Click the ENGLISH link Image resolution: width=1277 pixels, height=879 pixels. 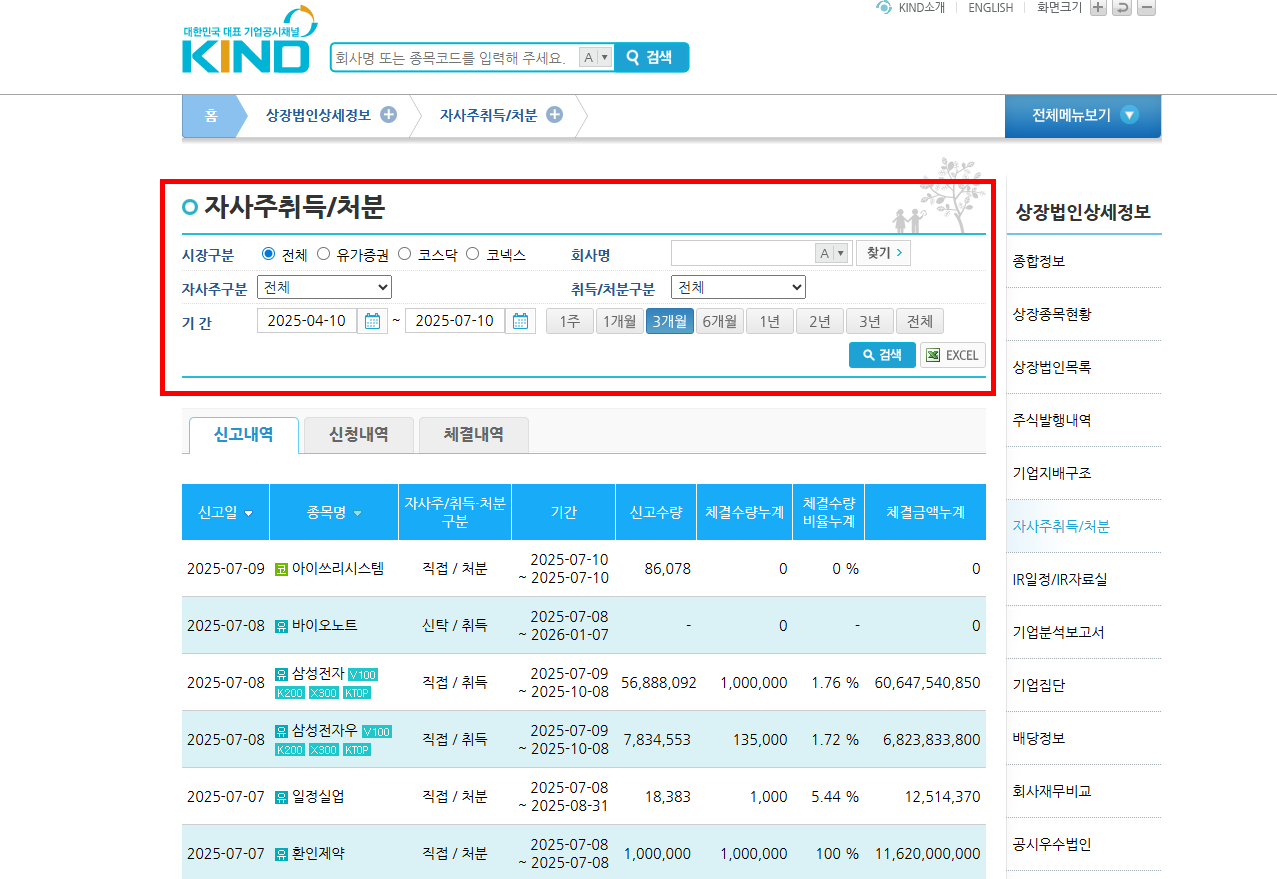pyautogui.click(x=989, y=7)
